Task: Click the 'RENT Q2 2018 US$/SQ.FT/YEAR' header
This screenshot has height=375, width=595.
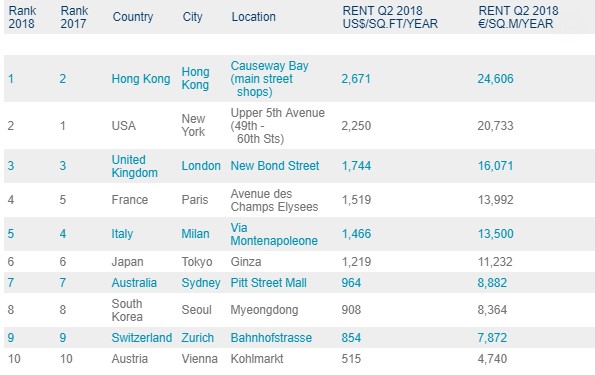Action: [x=390, y=17]
